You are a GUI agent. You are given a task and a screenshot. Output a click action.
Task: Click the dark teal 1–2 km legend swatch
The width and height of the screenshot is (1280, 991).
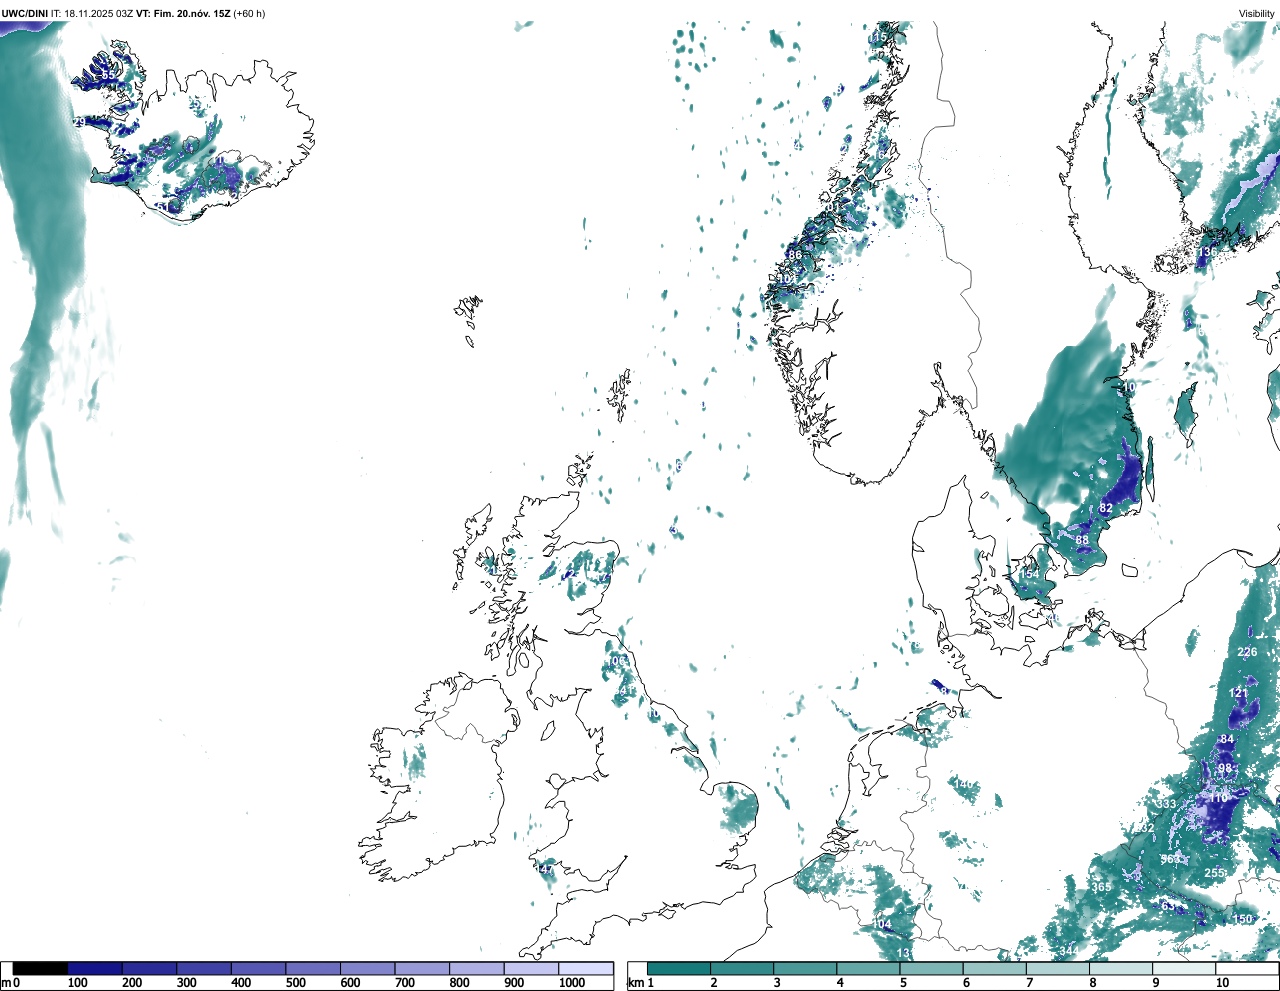(680, 969)
